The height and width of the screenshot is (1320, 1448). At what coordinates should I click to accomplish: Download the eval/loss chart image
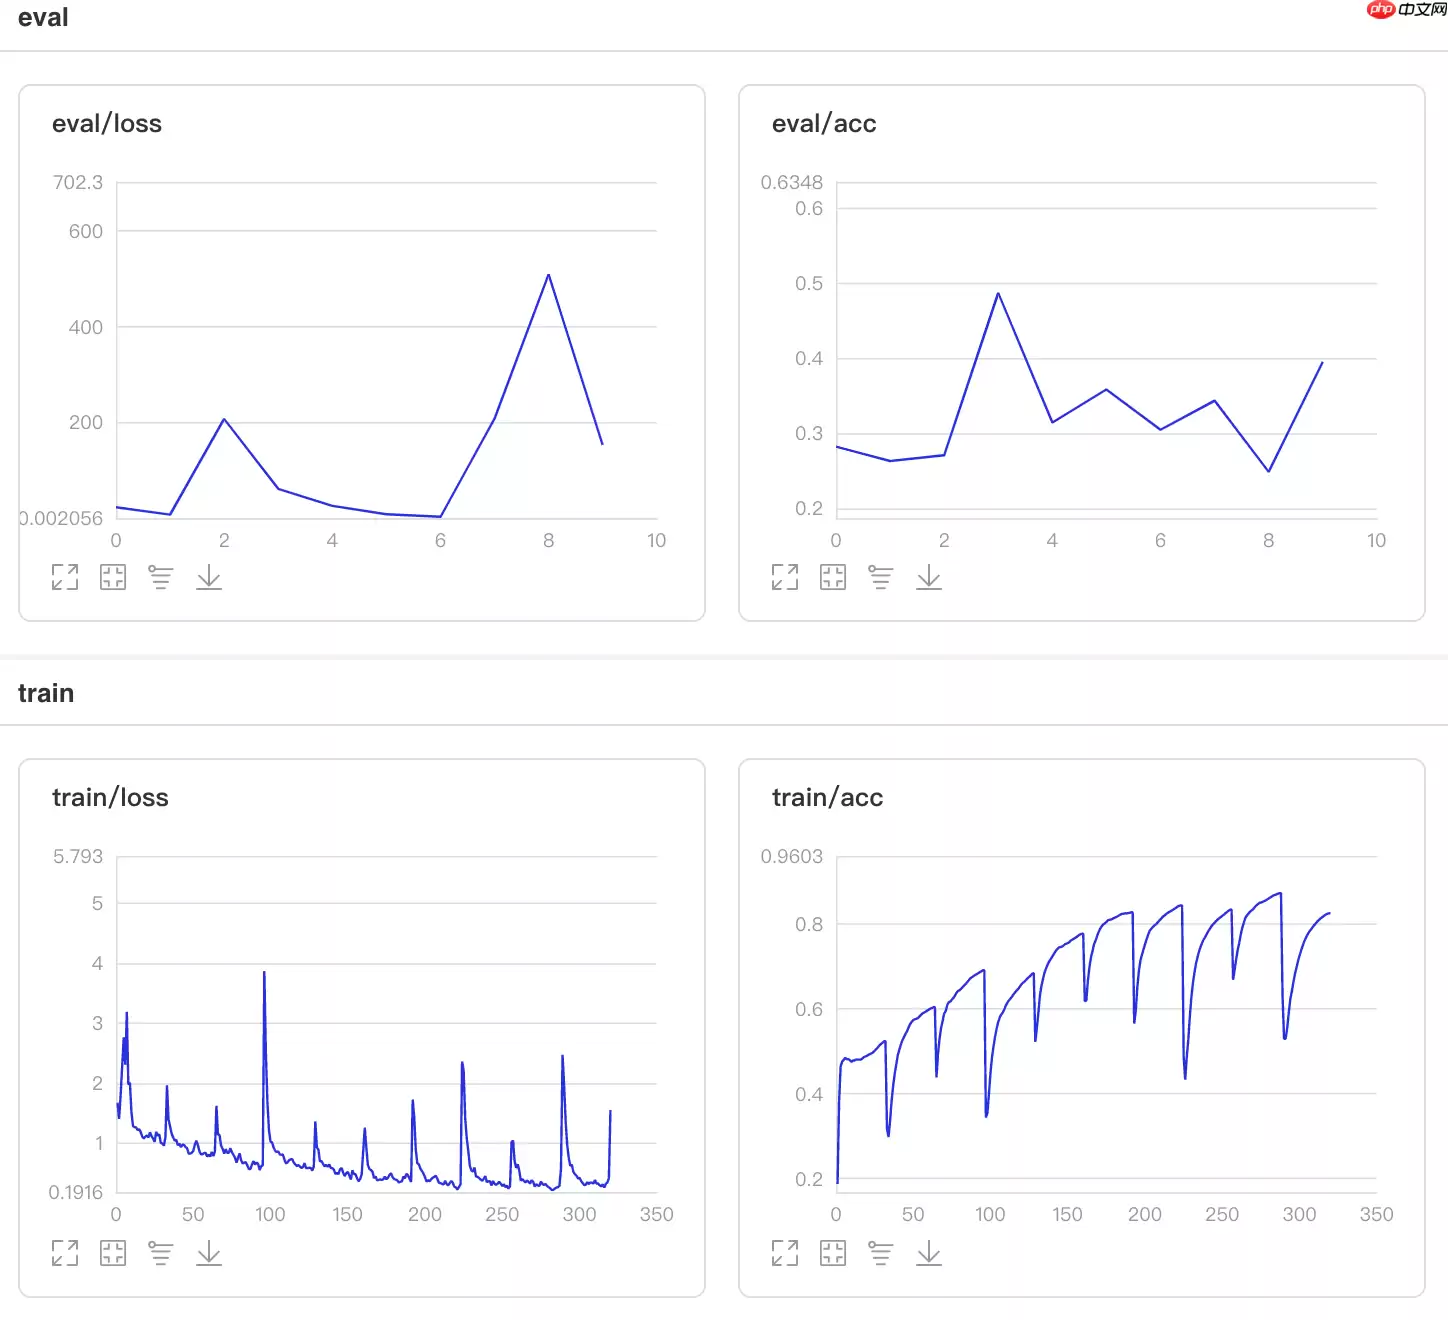pyautogui.click(x=209, y=577)
